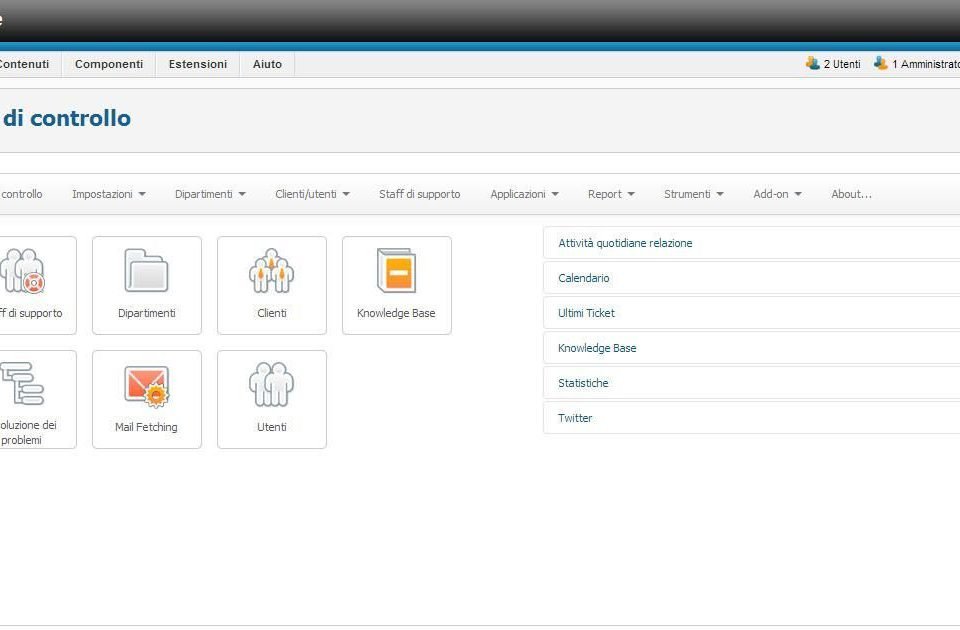Expand the Dipartimenti dropdown menu

[210, 194]
